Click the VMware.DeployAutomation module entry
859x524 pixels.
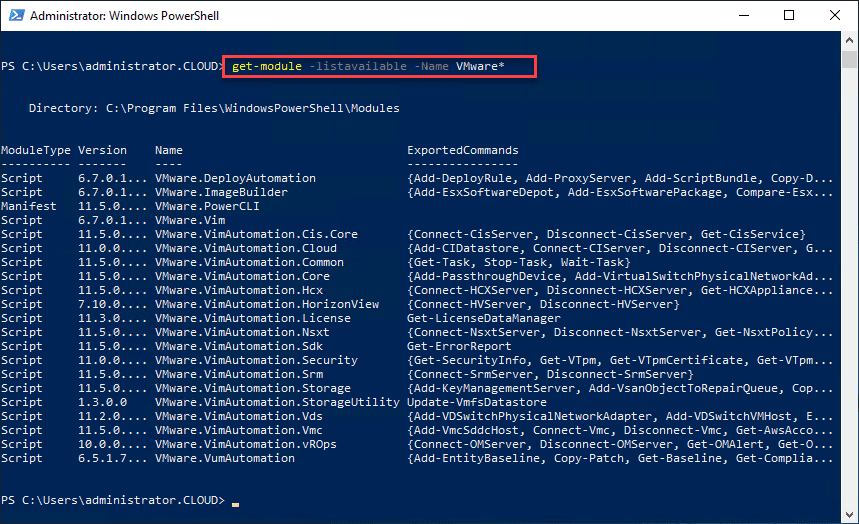pos(235,178)
